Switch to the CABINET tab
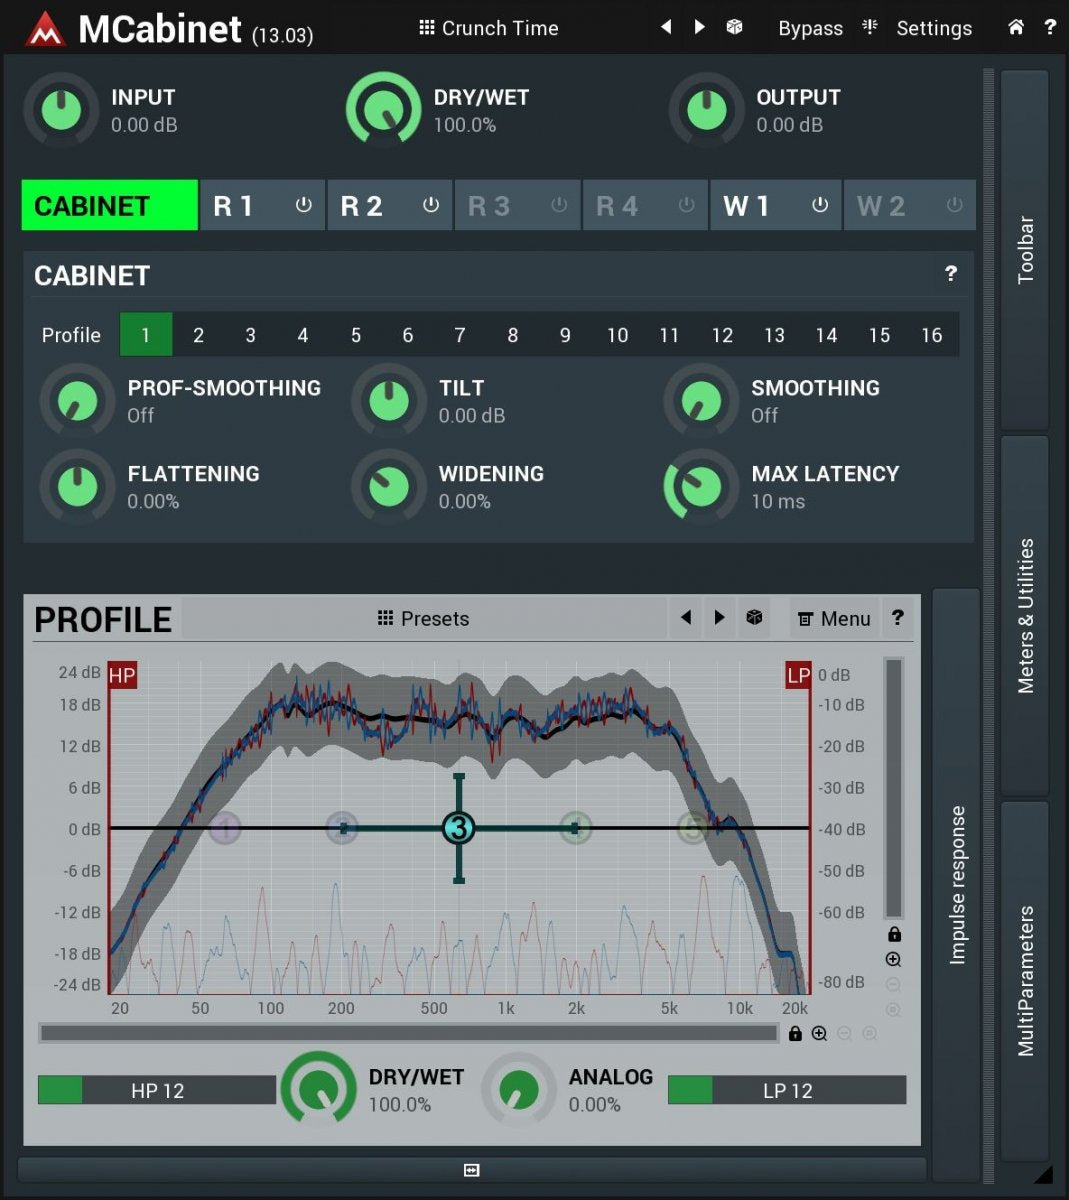 109,205
